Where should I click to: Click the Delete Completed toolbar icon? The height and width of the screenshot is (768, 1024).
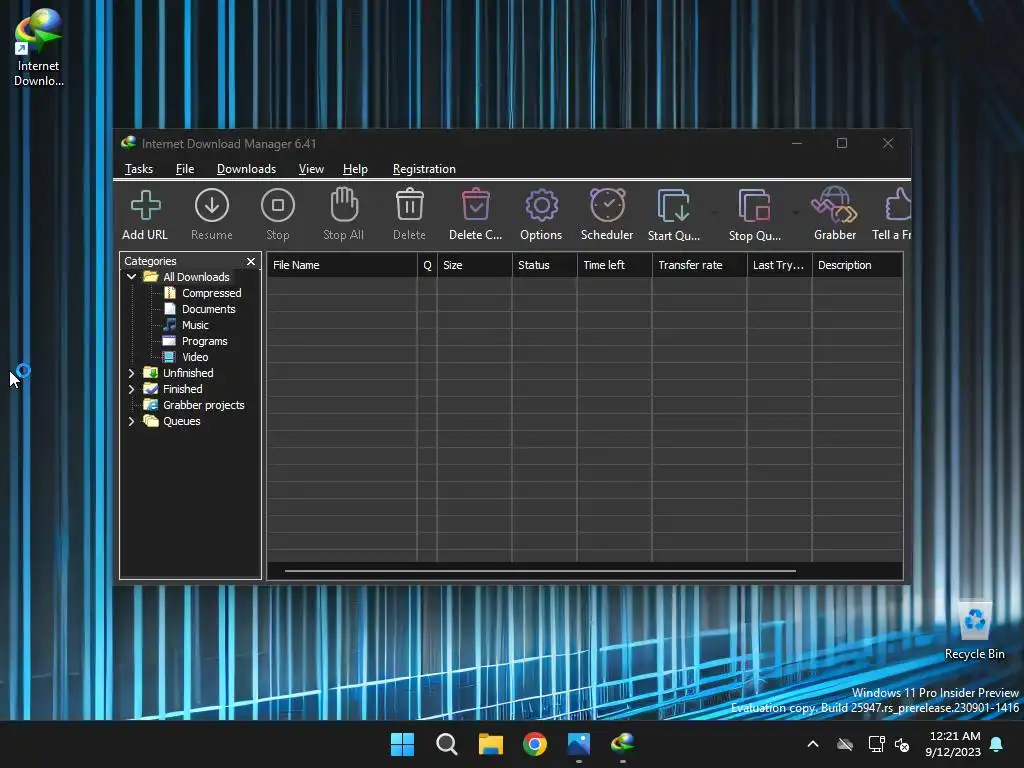click(475, 206)
